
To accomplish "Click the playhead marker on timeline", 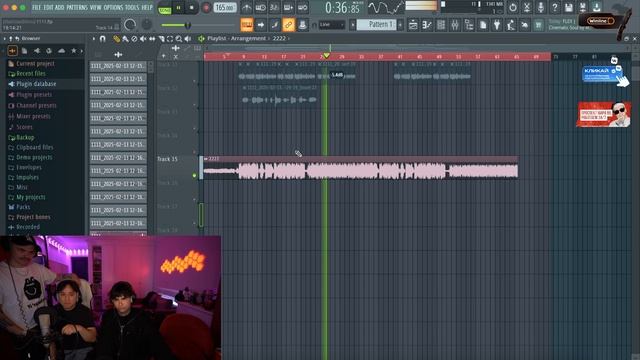I will 326,56.
